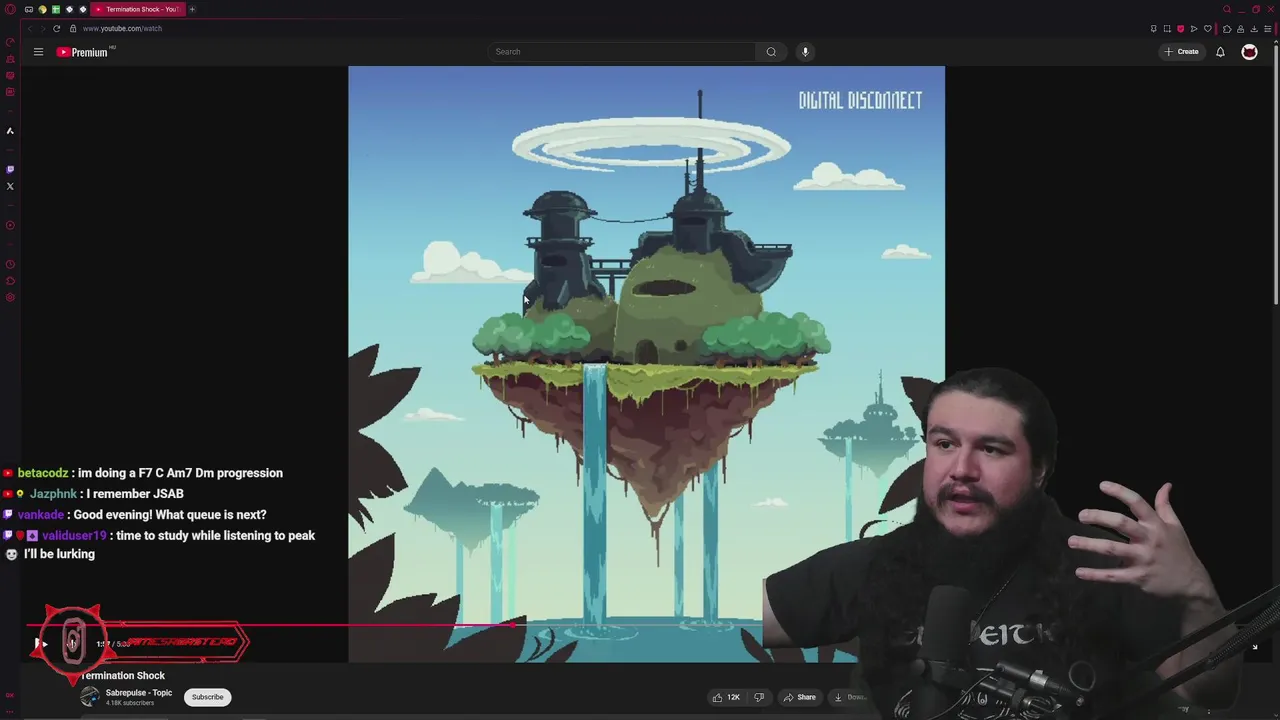1280x720 pixels.
Task: Click betacodz's chat message about chord progression
Action: [x=143, y=473]
